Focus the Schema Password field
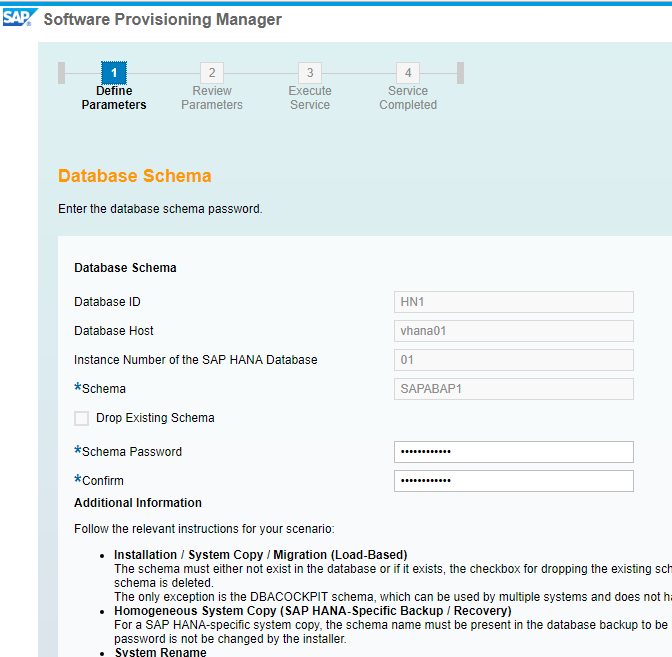 (513, 452)
